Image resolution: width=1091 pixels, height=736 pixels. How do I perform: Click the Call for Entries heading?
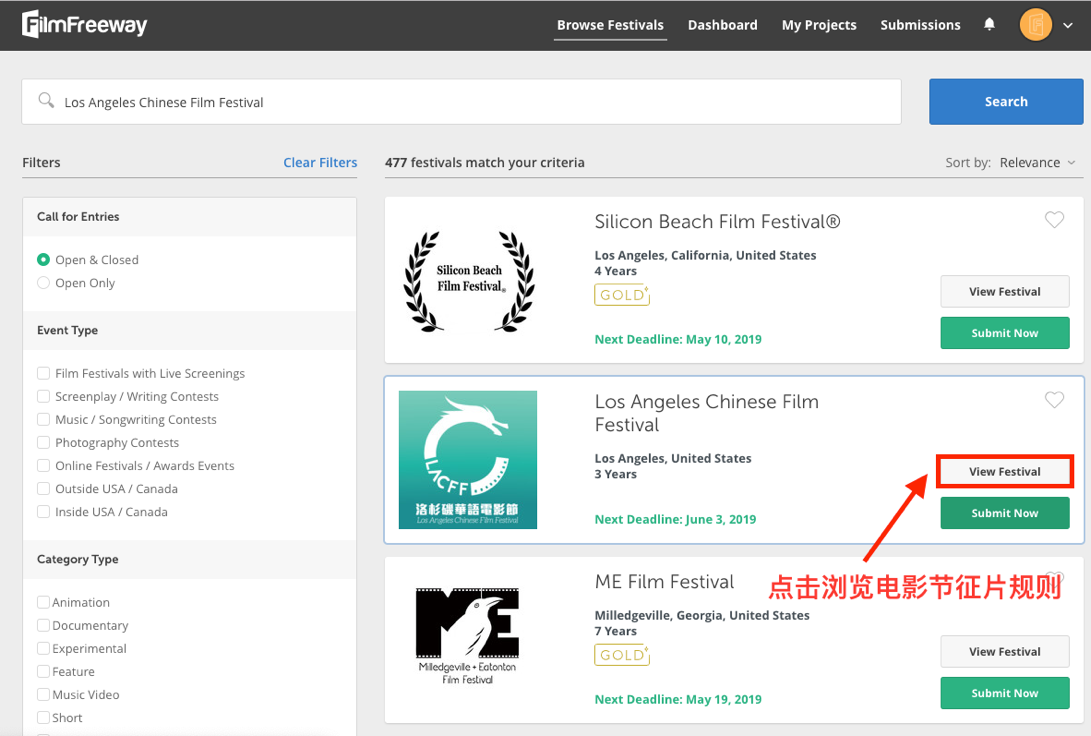(78, 216)
